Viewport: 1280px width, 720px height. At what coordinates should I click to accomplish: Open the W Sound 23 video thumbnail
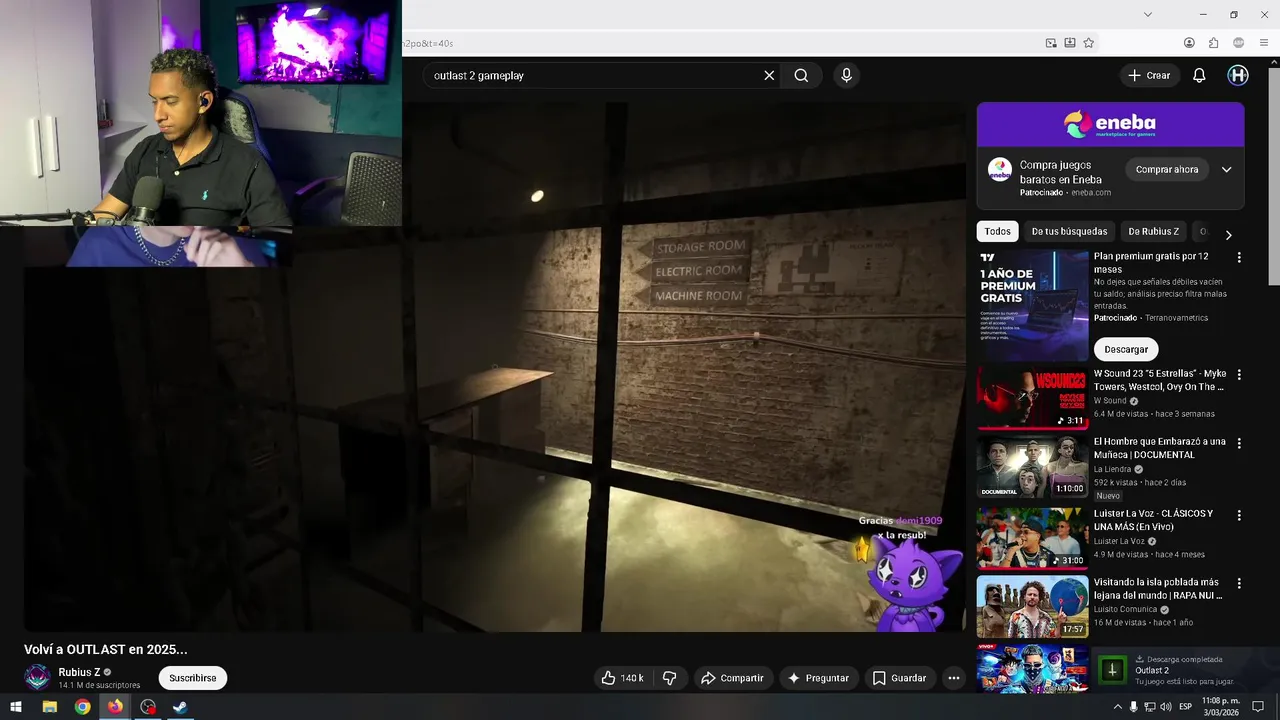(x=1032, y=398)
